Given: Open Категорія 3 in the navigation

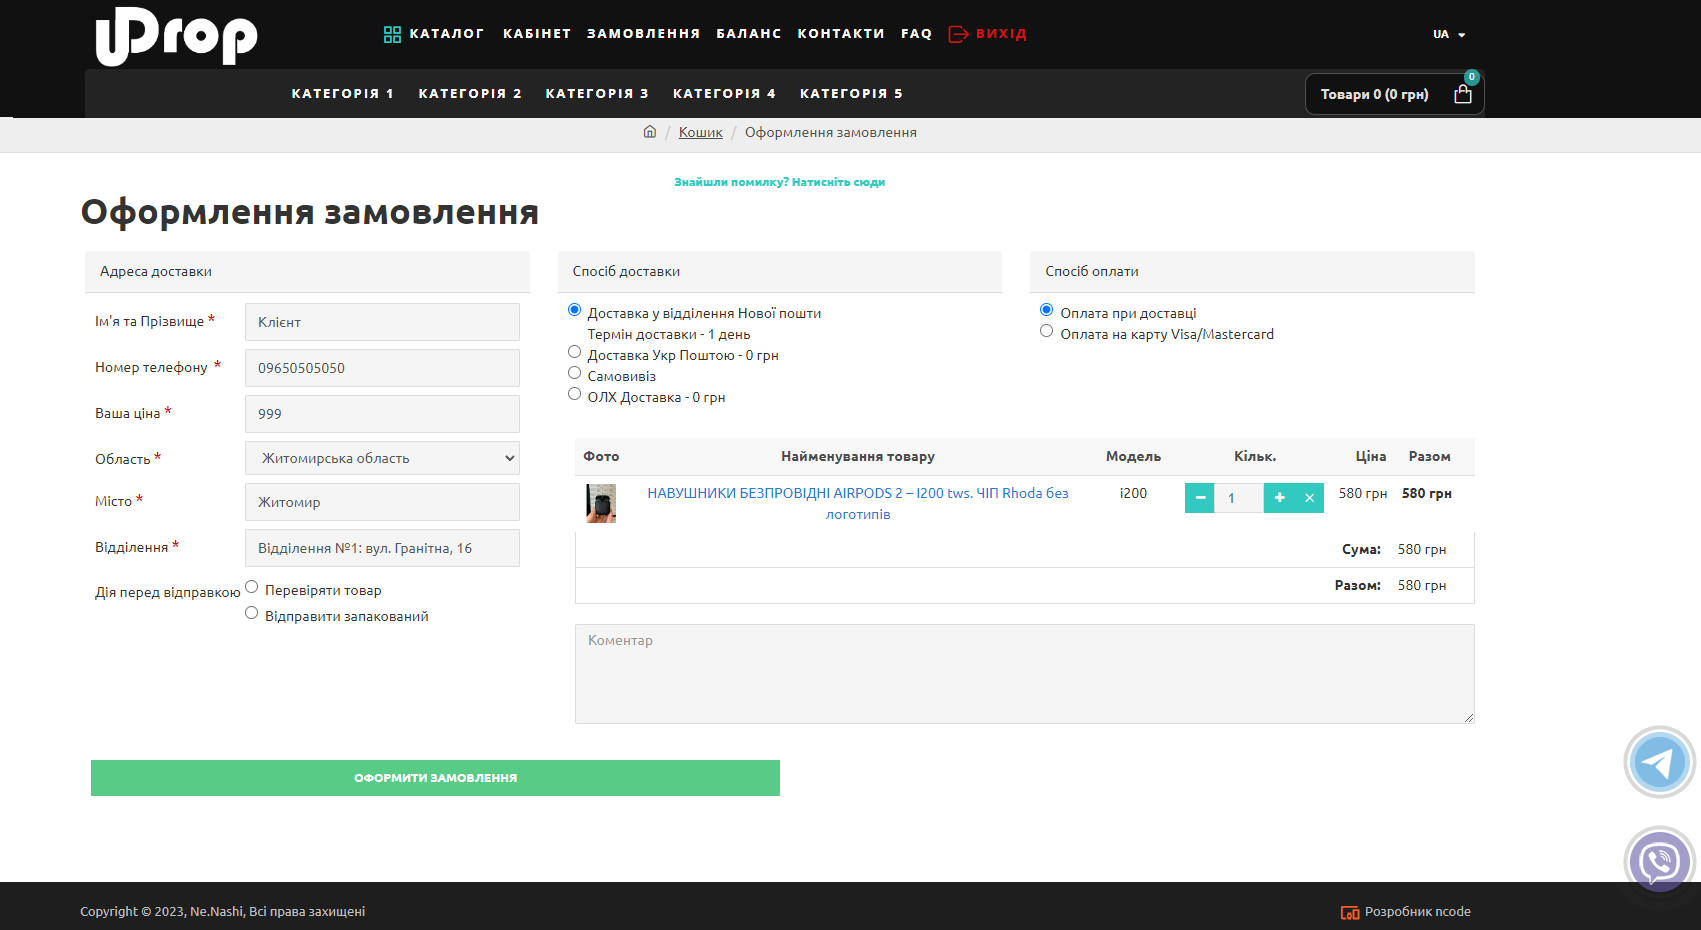Looking at the screenshot, I should point(597,94).
